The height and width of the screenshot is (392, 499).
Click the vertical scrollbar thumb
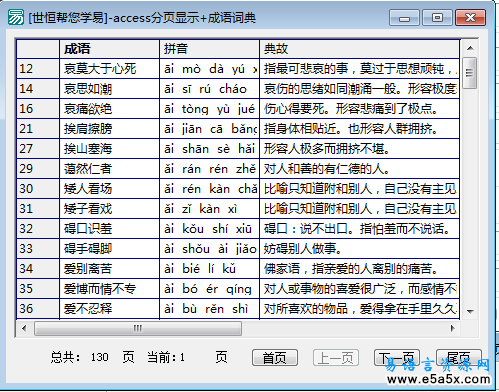470,73
